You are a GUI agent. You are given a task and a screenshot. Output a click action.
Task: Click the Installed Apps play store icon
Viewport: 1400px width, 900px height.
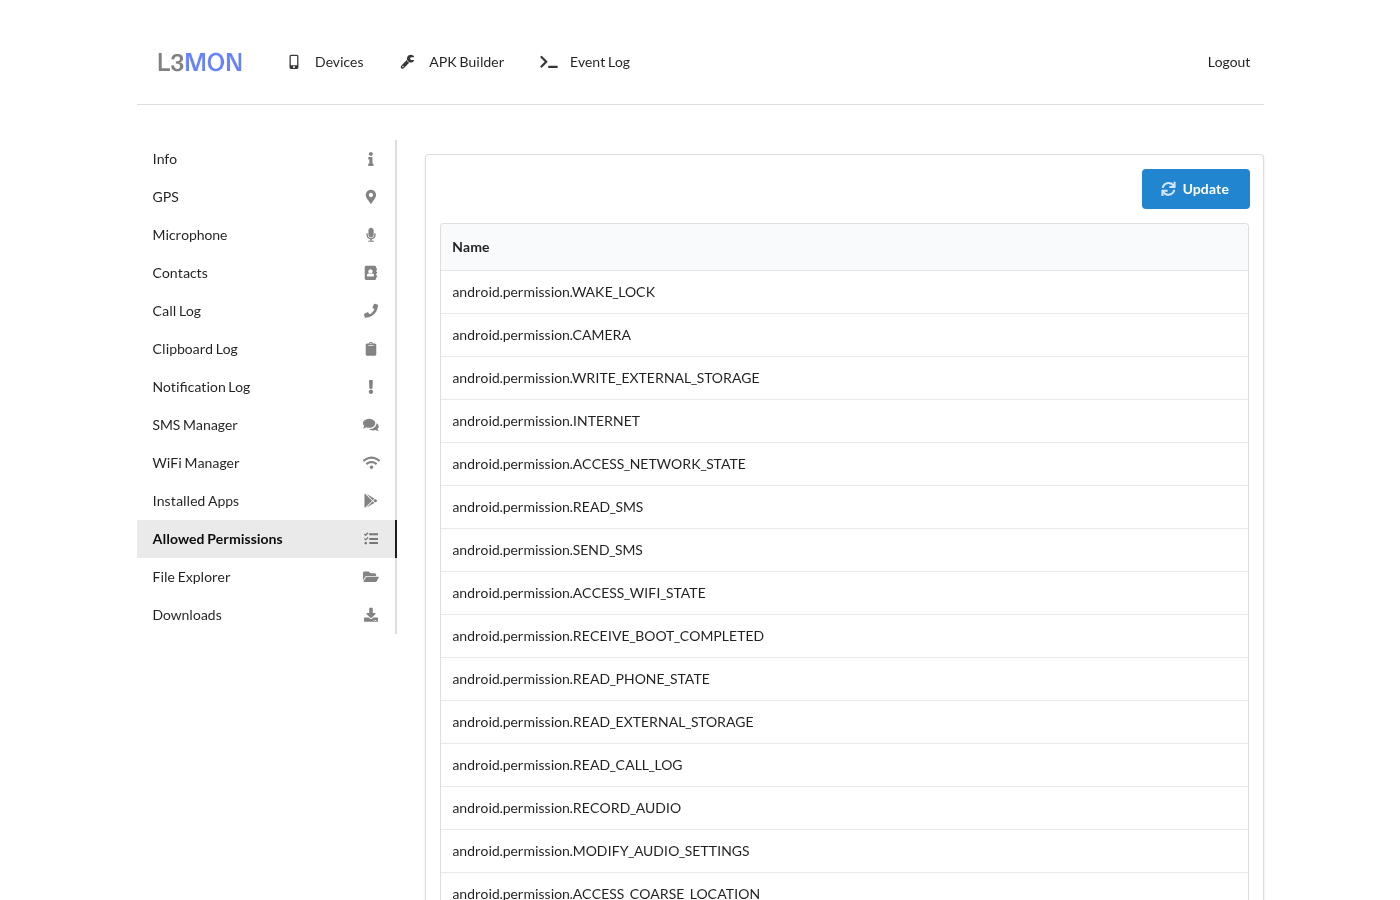[371, 501]
